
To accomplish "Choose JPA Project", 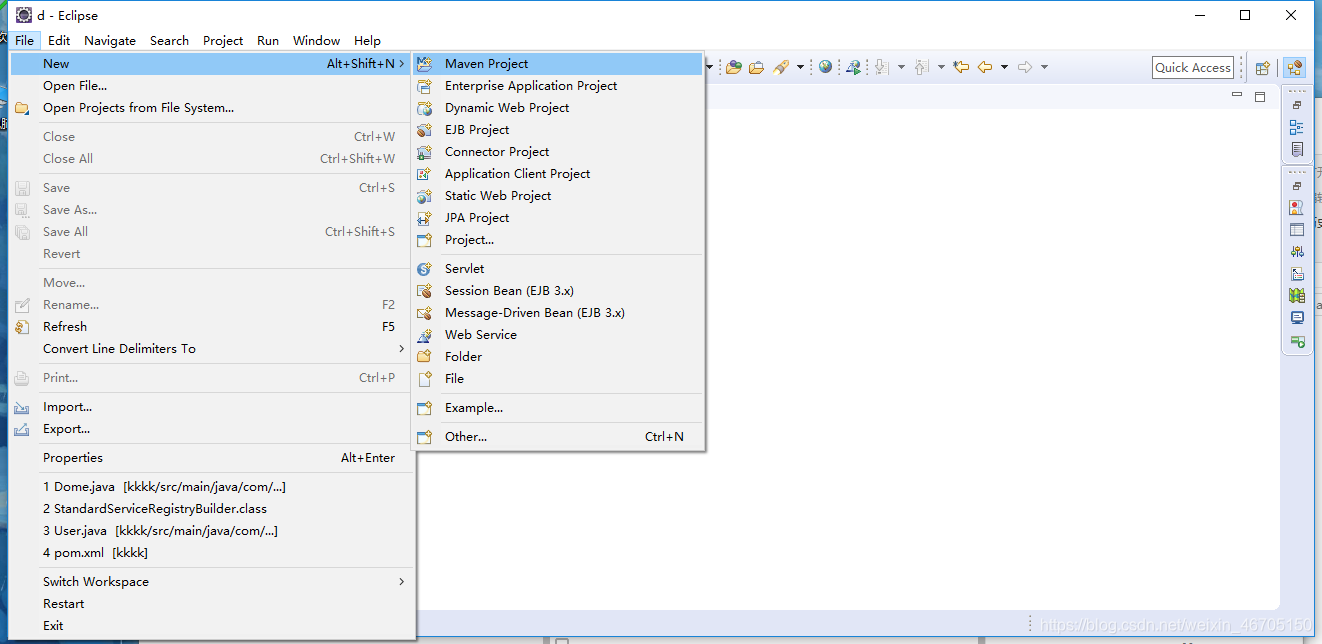I will pyautogui.click(x=558, y=218).
